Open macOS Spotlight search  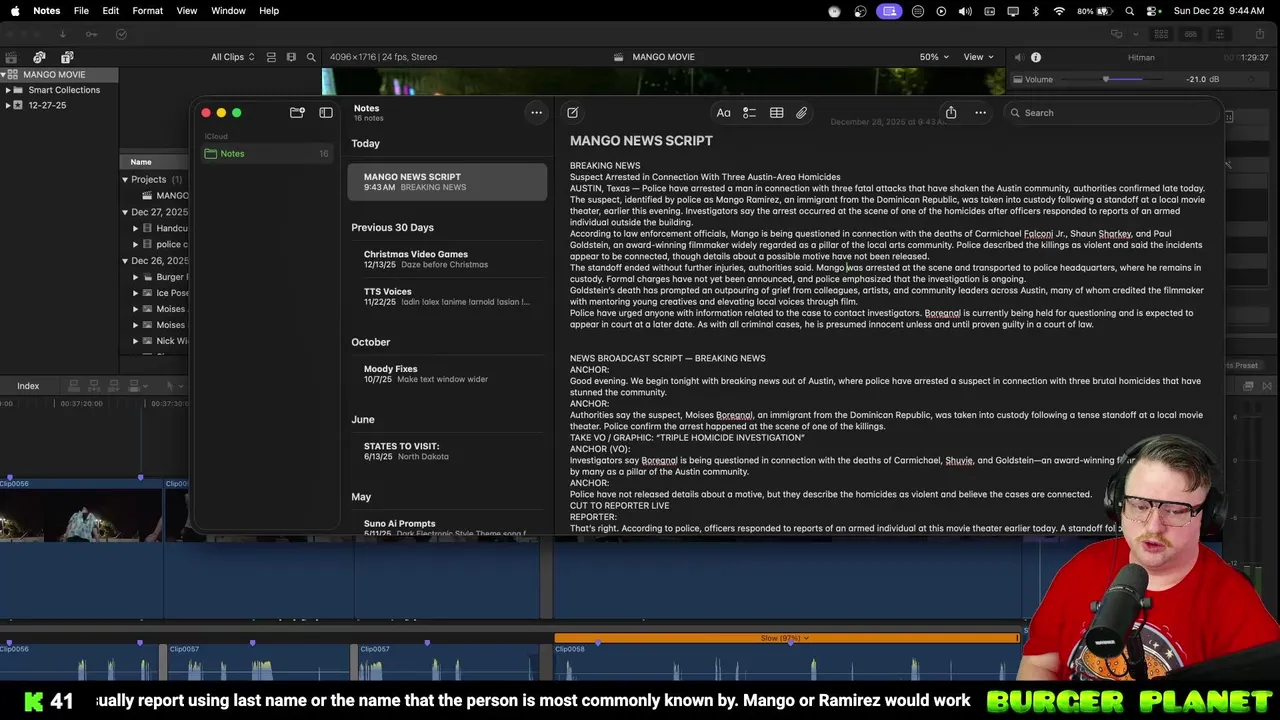(1130, 11)
